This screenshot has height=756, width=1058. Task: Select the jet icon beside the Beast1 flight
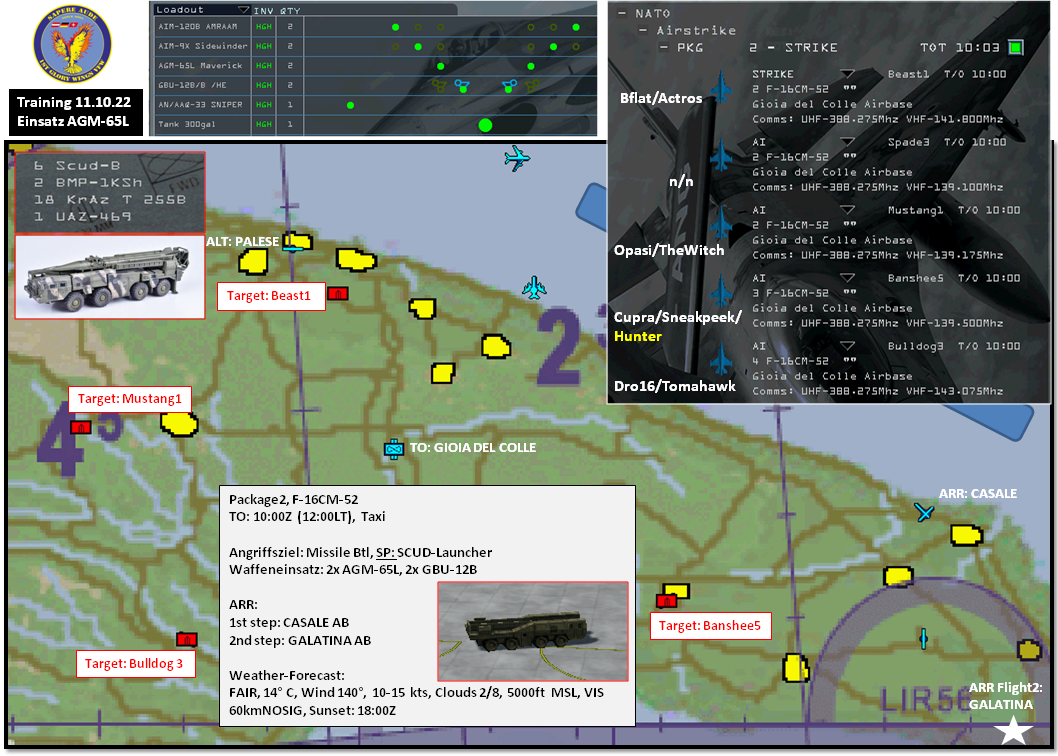(x=722, y=86)
